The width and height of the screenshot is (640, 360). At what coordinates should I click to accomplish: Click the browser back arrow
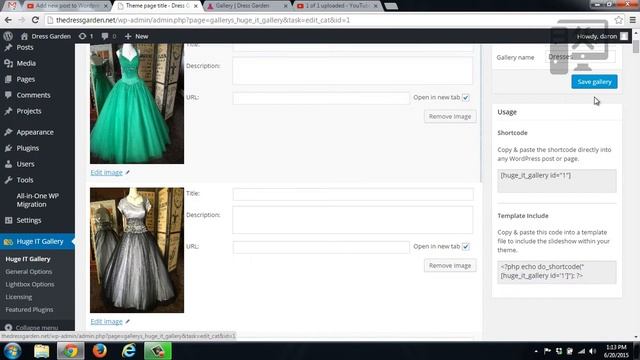pos(8,20)
